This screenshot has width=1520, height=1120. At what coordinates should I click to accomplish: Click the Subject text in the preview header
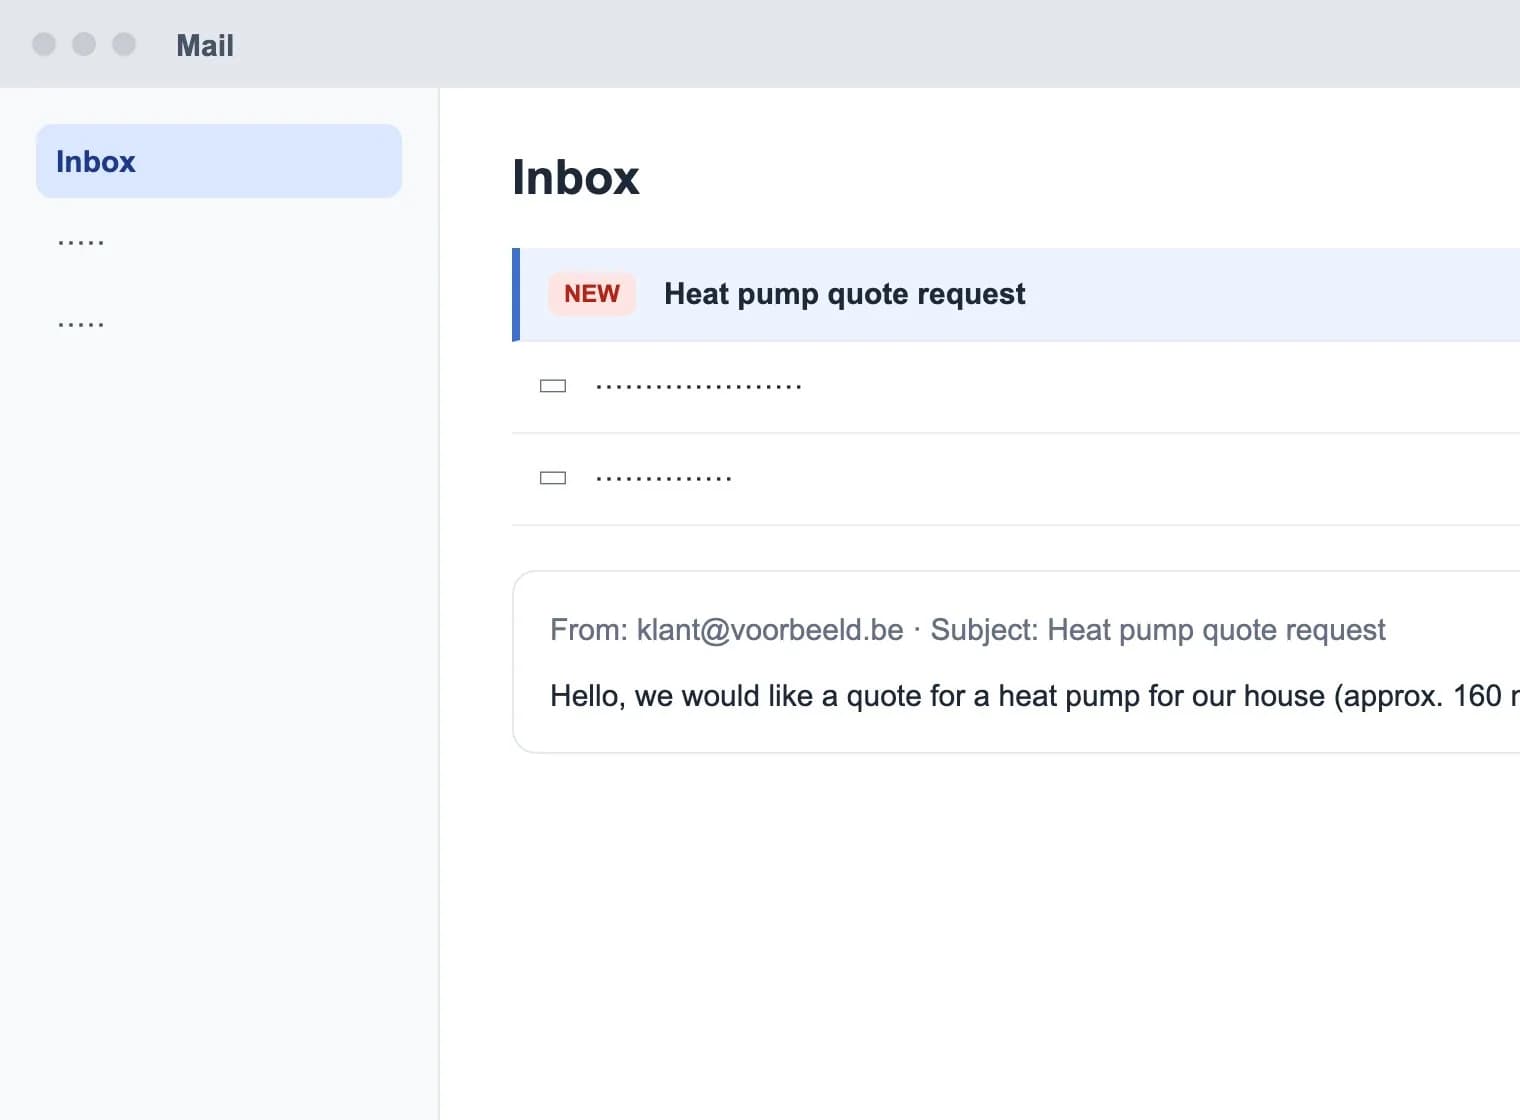coord(1158,630)
